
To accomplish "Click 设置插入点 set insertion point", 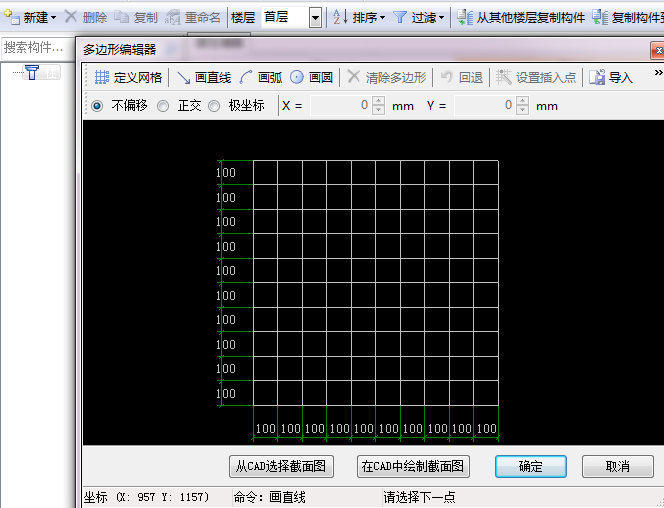I will pyautogui.click(x=536, y=77).
